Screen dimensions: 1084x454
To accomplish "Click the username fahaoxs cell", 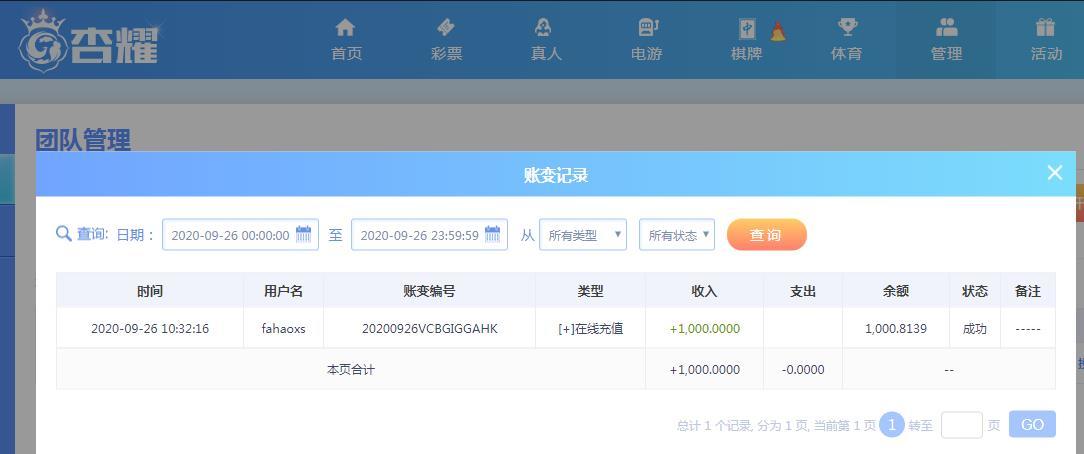I will pyautogui.click(x=283, y=328).
